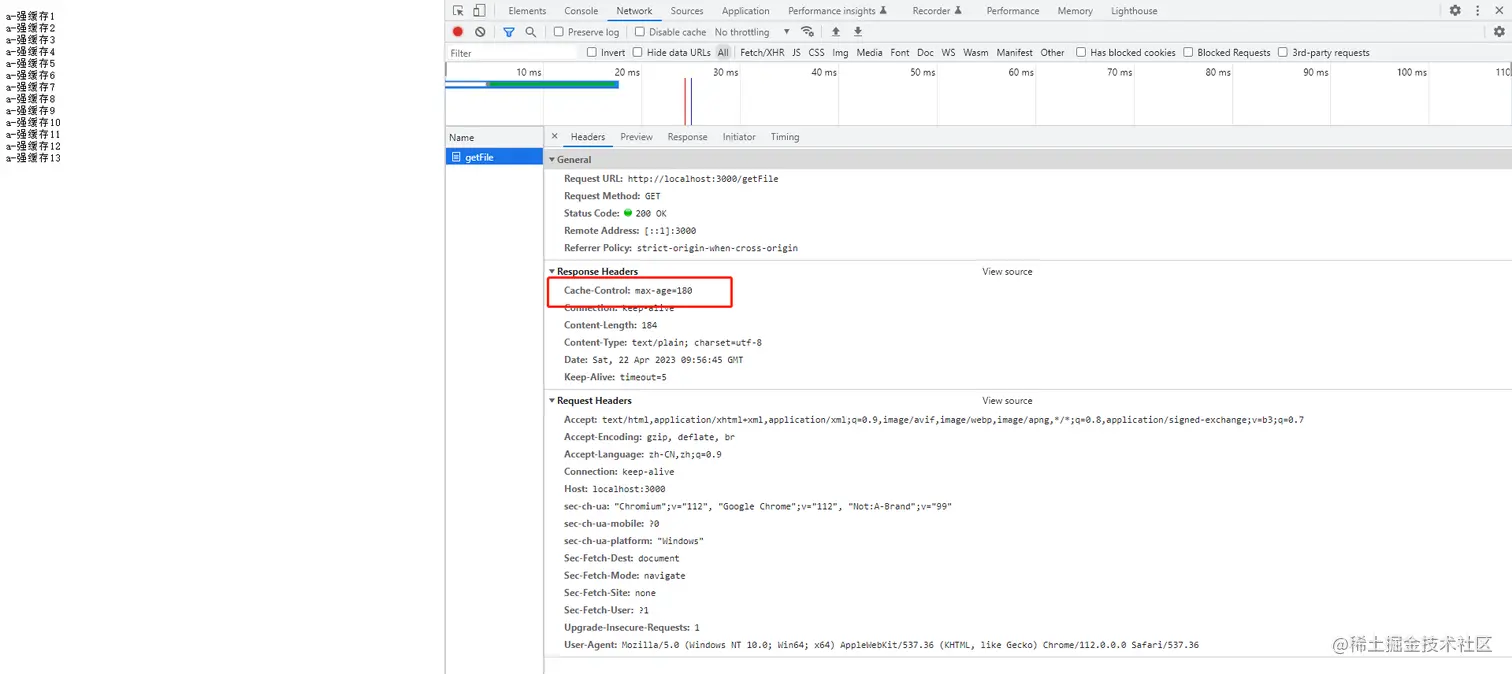
Task: Check Blocked Requests option
Action: (x=1188, y=52)
